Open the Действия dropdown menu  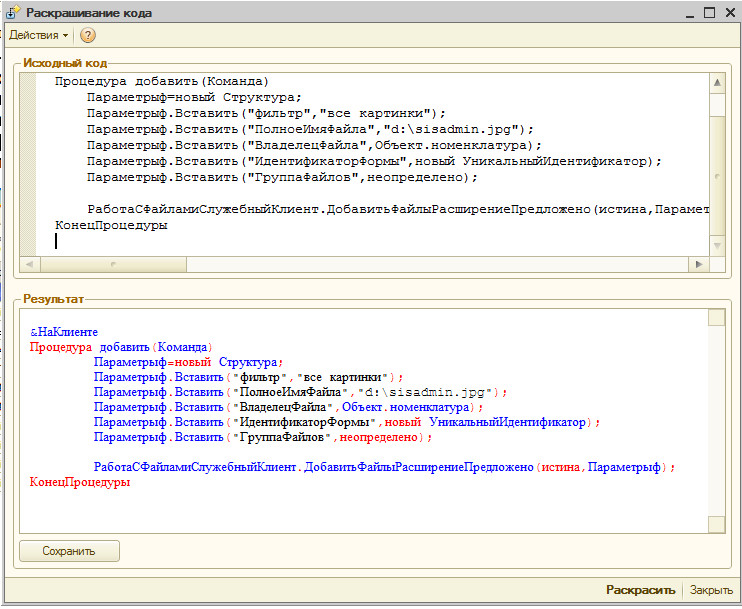(39, 35)
